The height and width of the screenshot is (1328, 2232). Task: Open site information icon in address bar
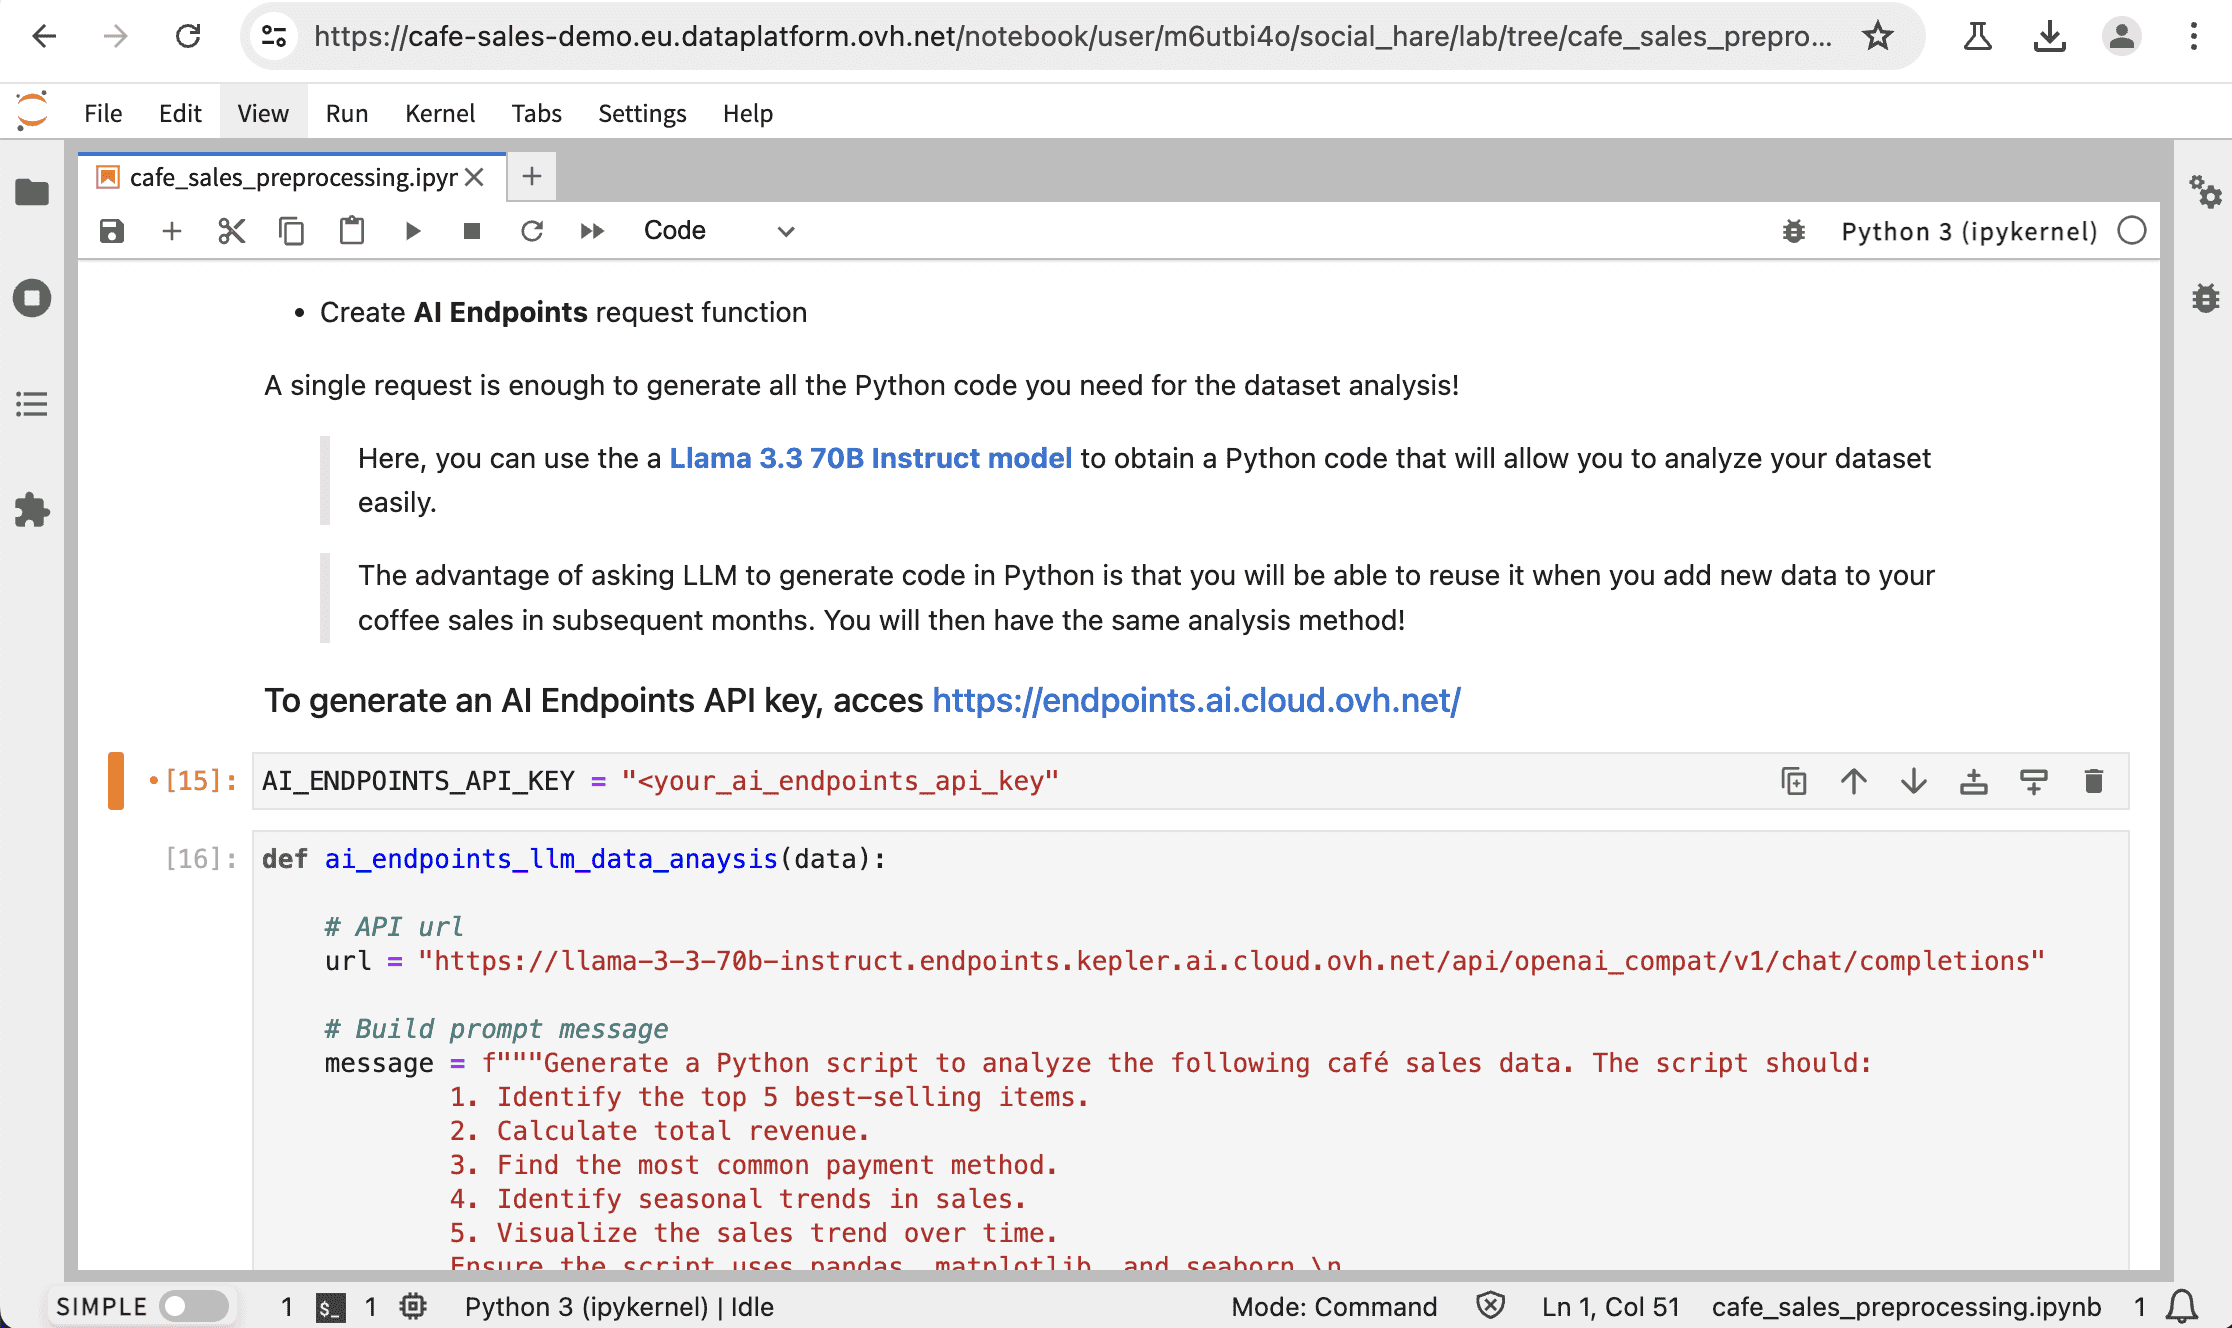point(274,37)
